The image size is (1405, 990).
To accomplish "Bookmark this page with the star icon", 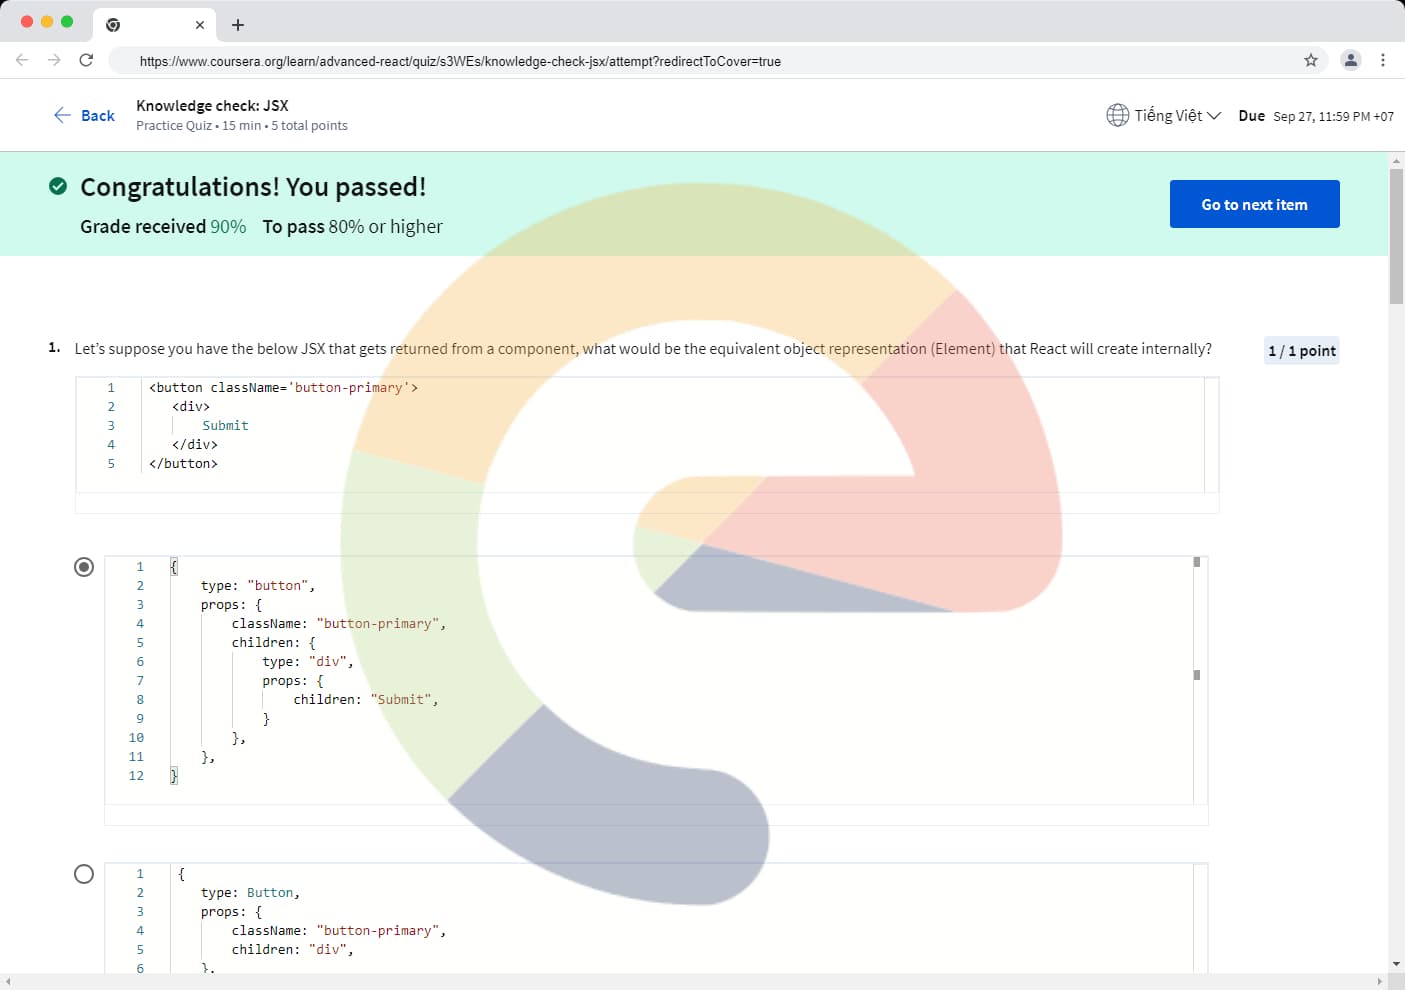I will pyautogui.click(x=1310, y=60).
